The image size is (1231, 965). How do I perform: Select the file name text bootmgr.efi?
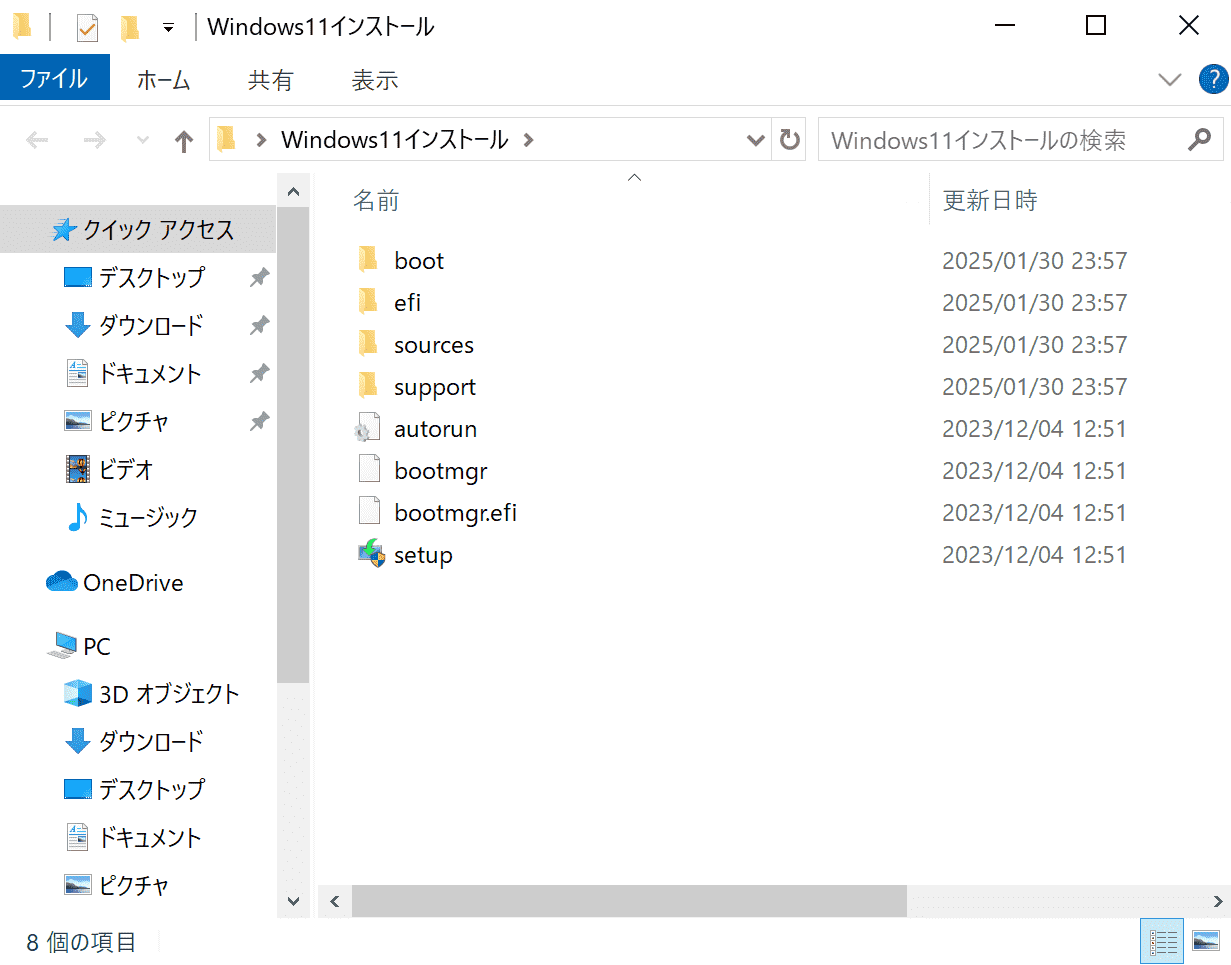pos(455,513)
